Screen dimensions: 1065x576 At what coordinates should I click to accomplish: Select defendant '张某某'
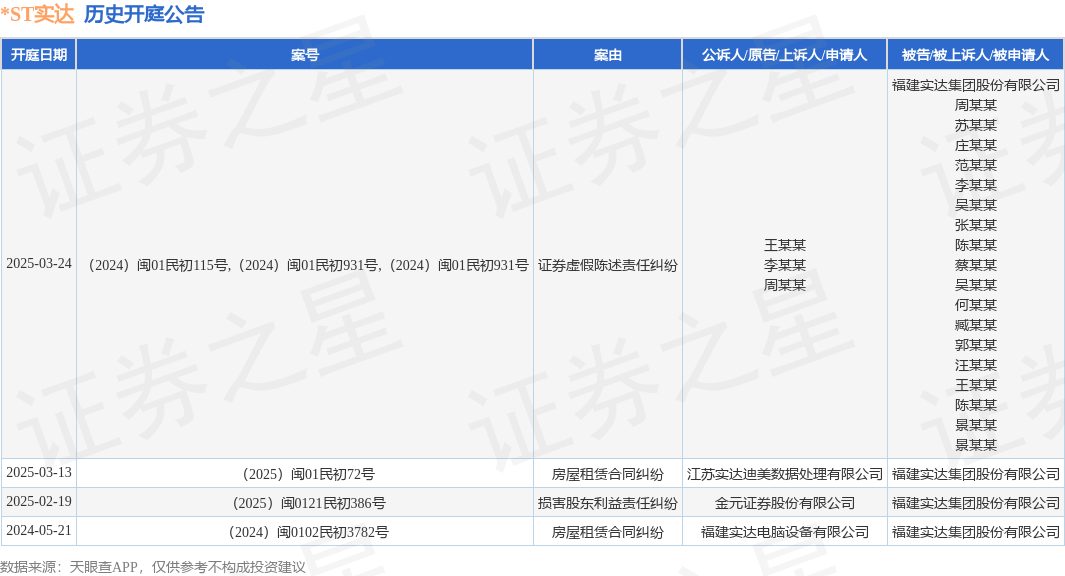(975, 225)
